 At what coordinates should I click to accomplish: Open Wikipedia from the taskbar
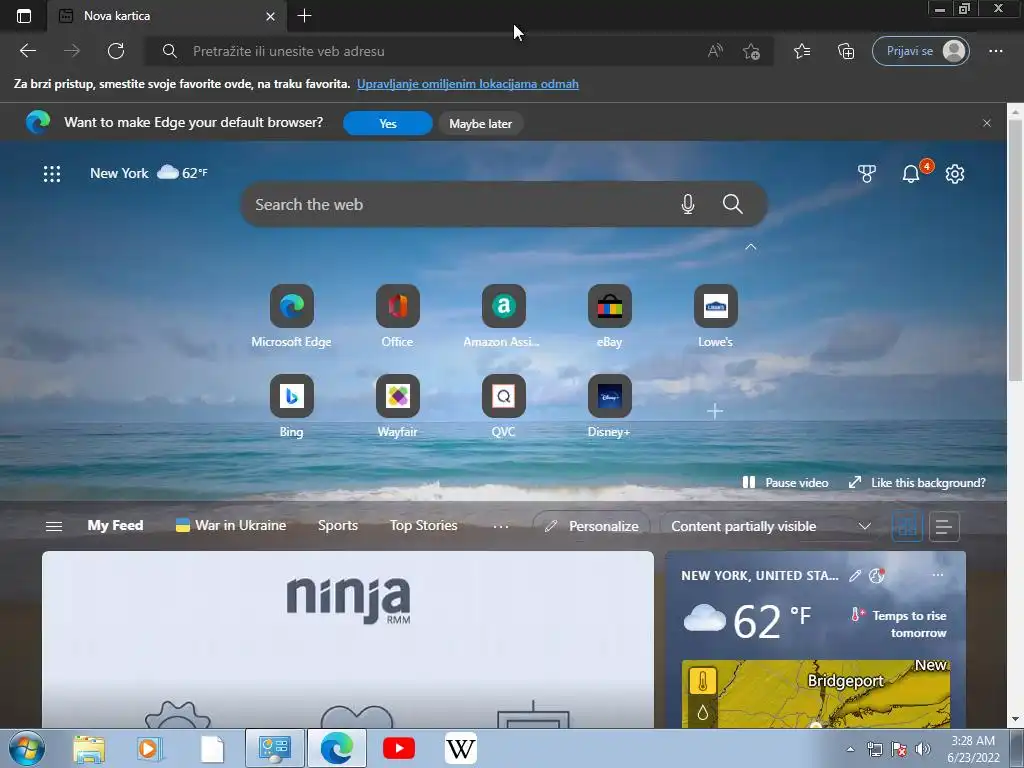(x=461, y=748)
